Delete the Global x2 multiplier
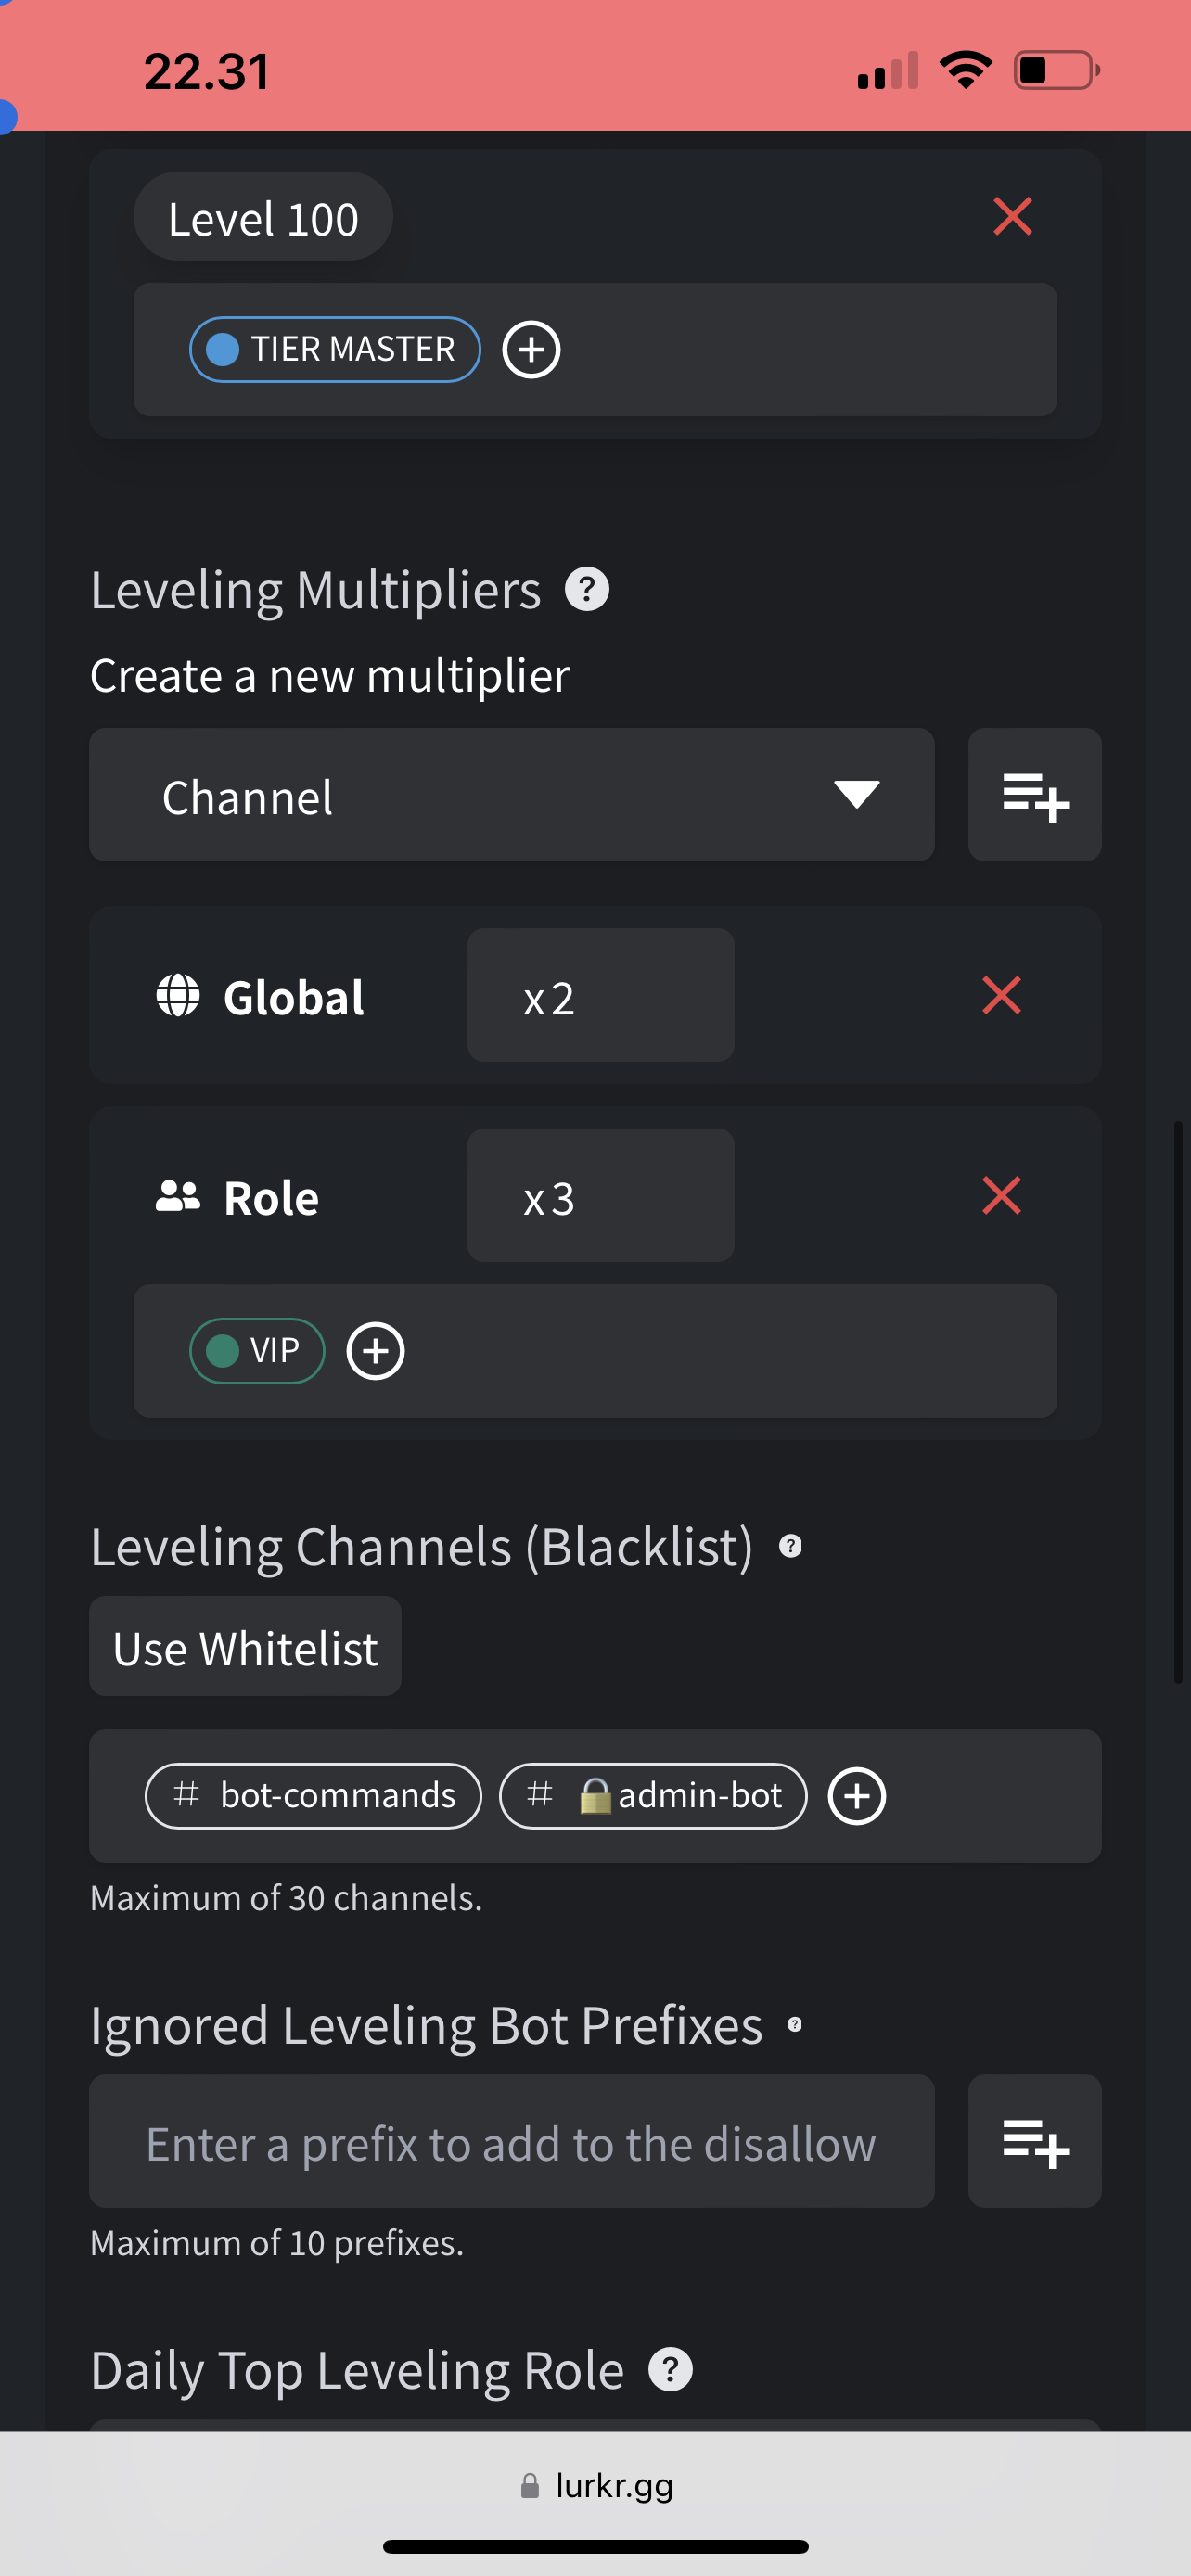The height and width of the screenshot is (2576, 1191). pyautogui.click(x=1001, y=995)
